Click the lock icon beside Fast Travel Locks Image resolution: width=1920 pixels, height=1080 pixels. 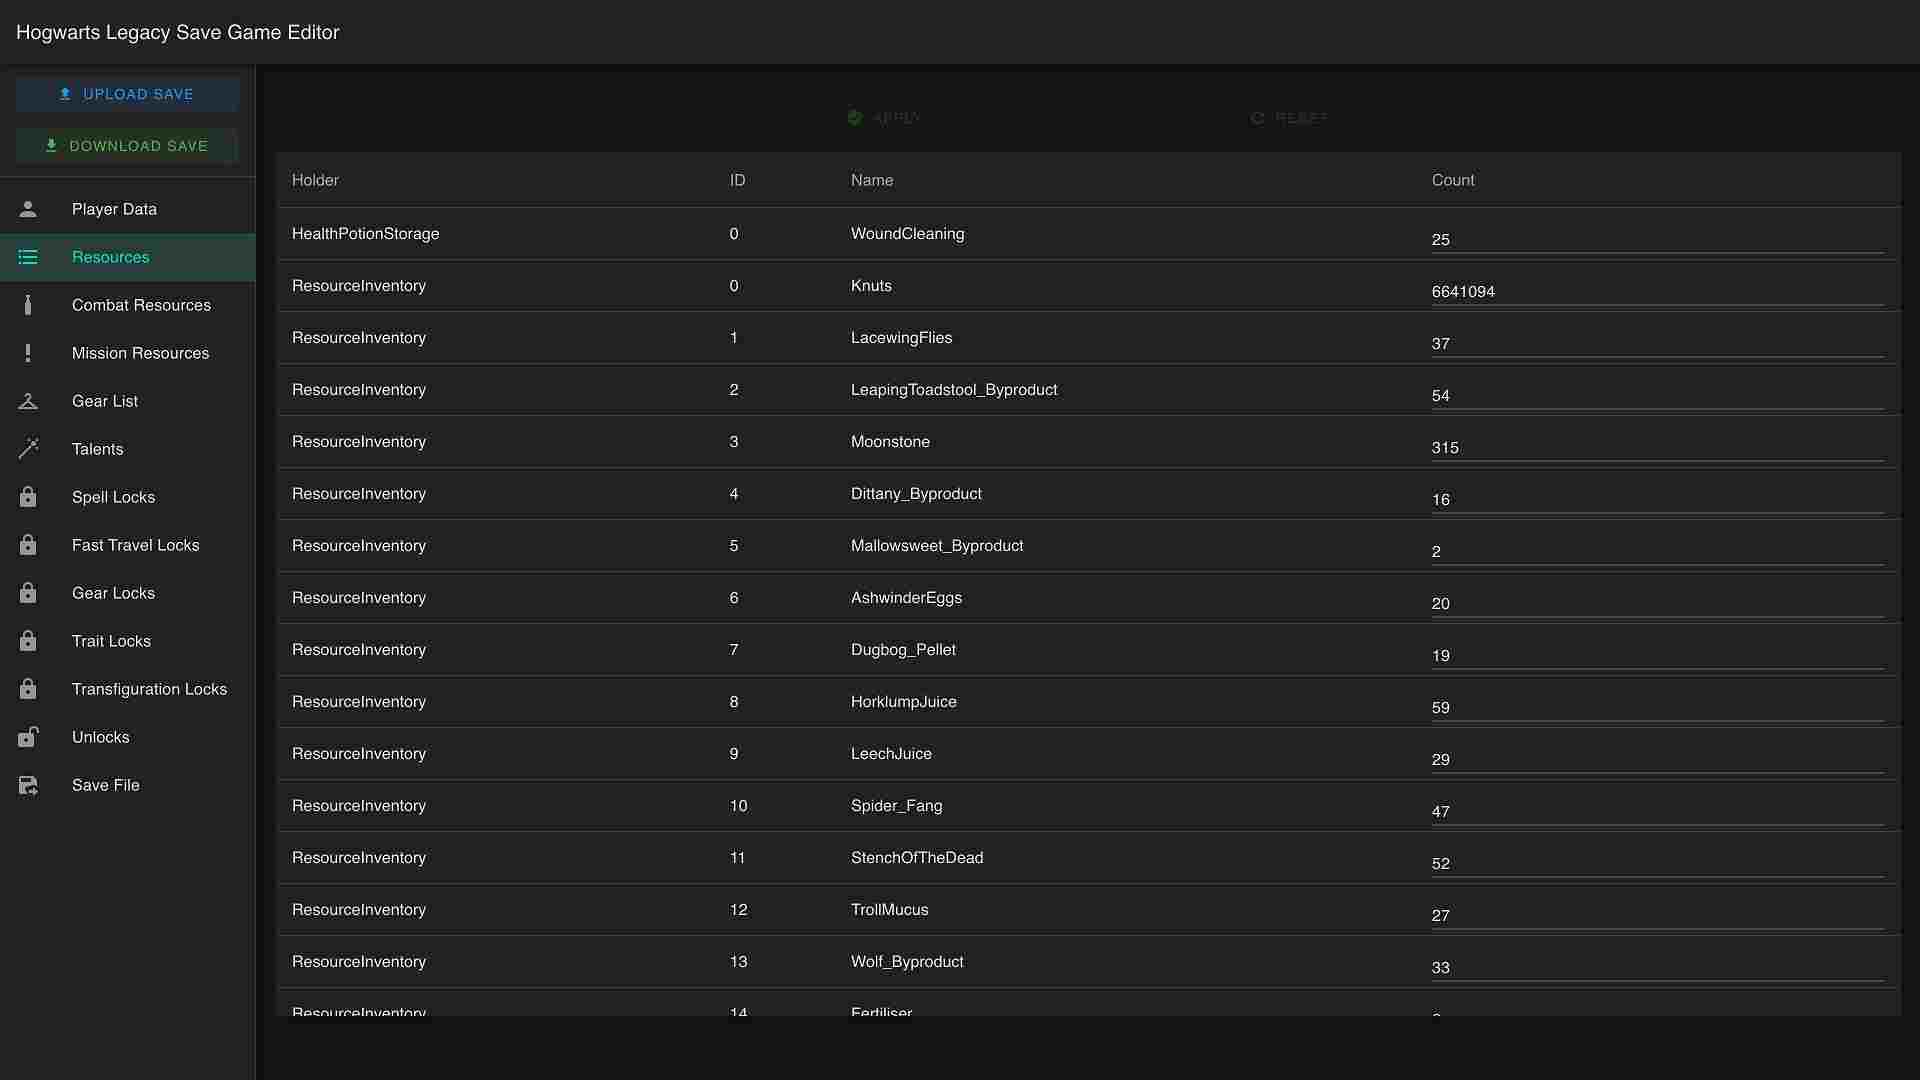point(28,545)
